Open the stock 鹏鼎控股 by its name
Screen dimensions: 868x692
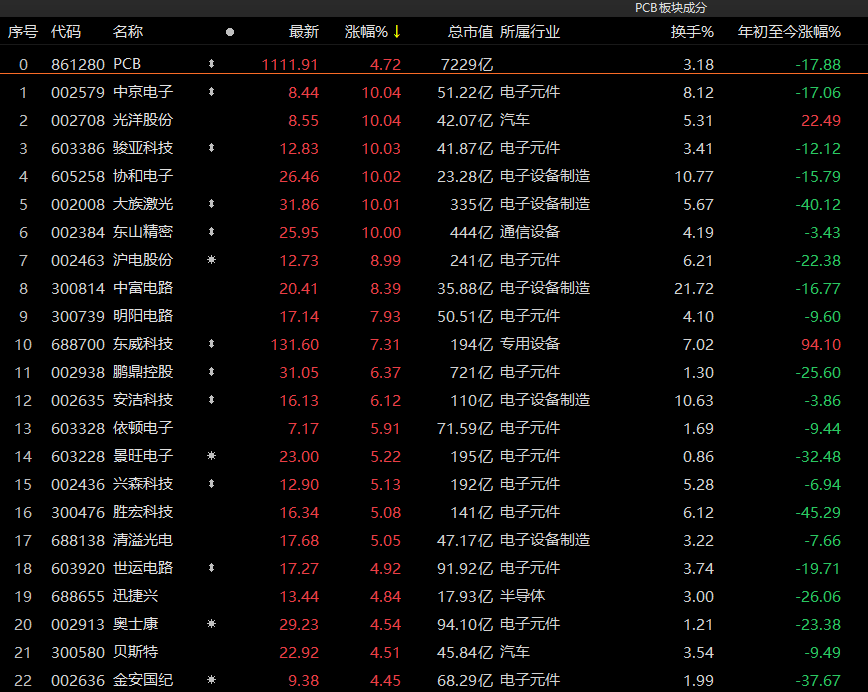(x=143, y=372)
